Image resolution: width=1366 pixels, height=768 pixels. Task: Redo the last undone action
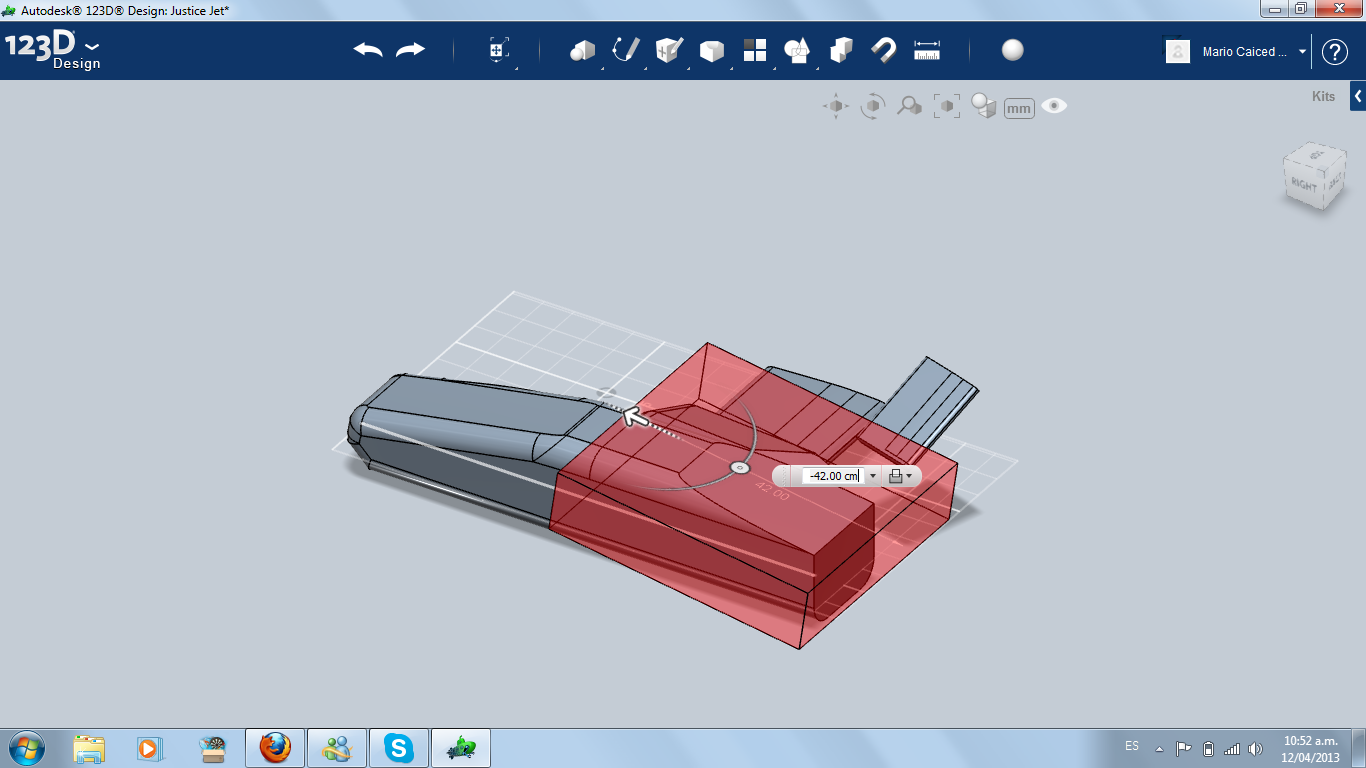[410, 50]
